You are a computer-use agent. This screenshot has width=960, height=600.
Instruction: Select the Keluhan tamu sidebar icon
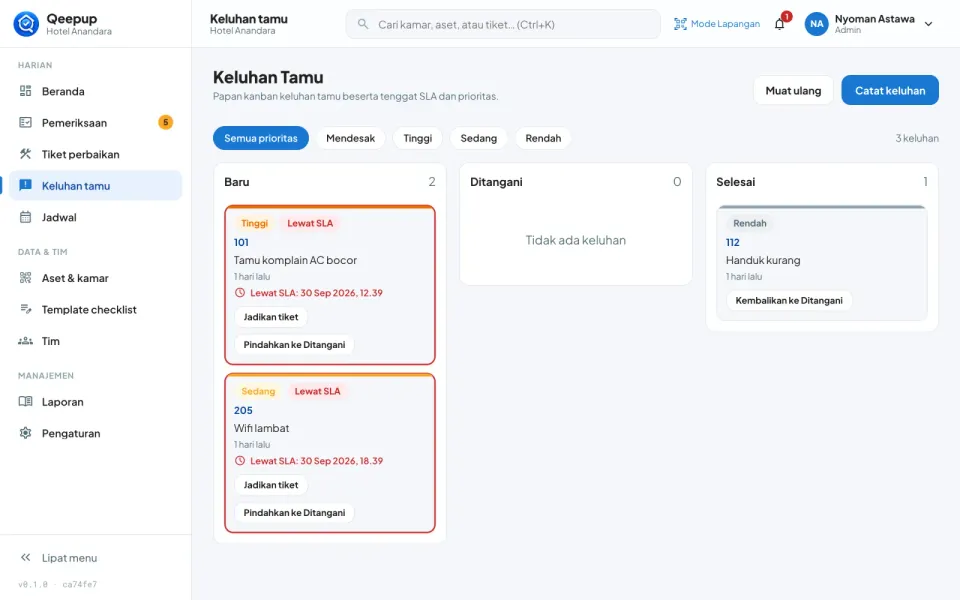click(25, 186)
